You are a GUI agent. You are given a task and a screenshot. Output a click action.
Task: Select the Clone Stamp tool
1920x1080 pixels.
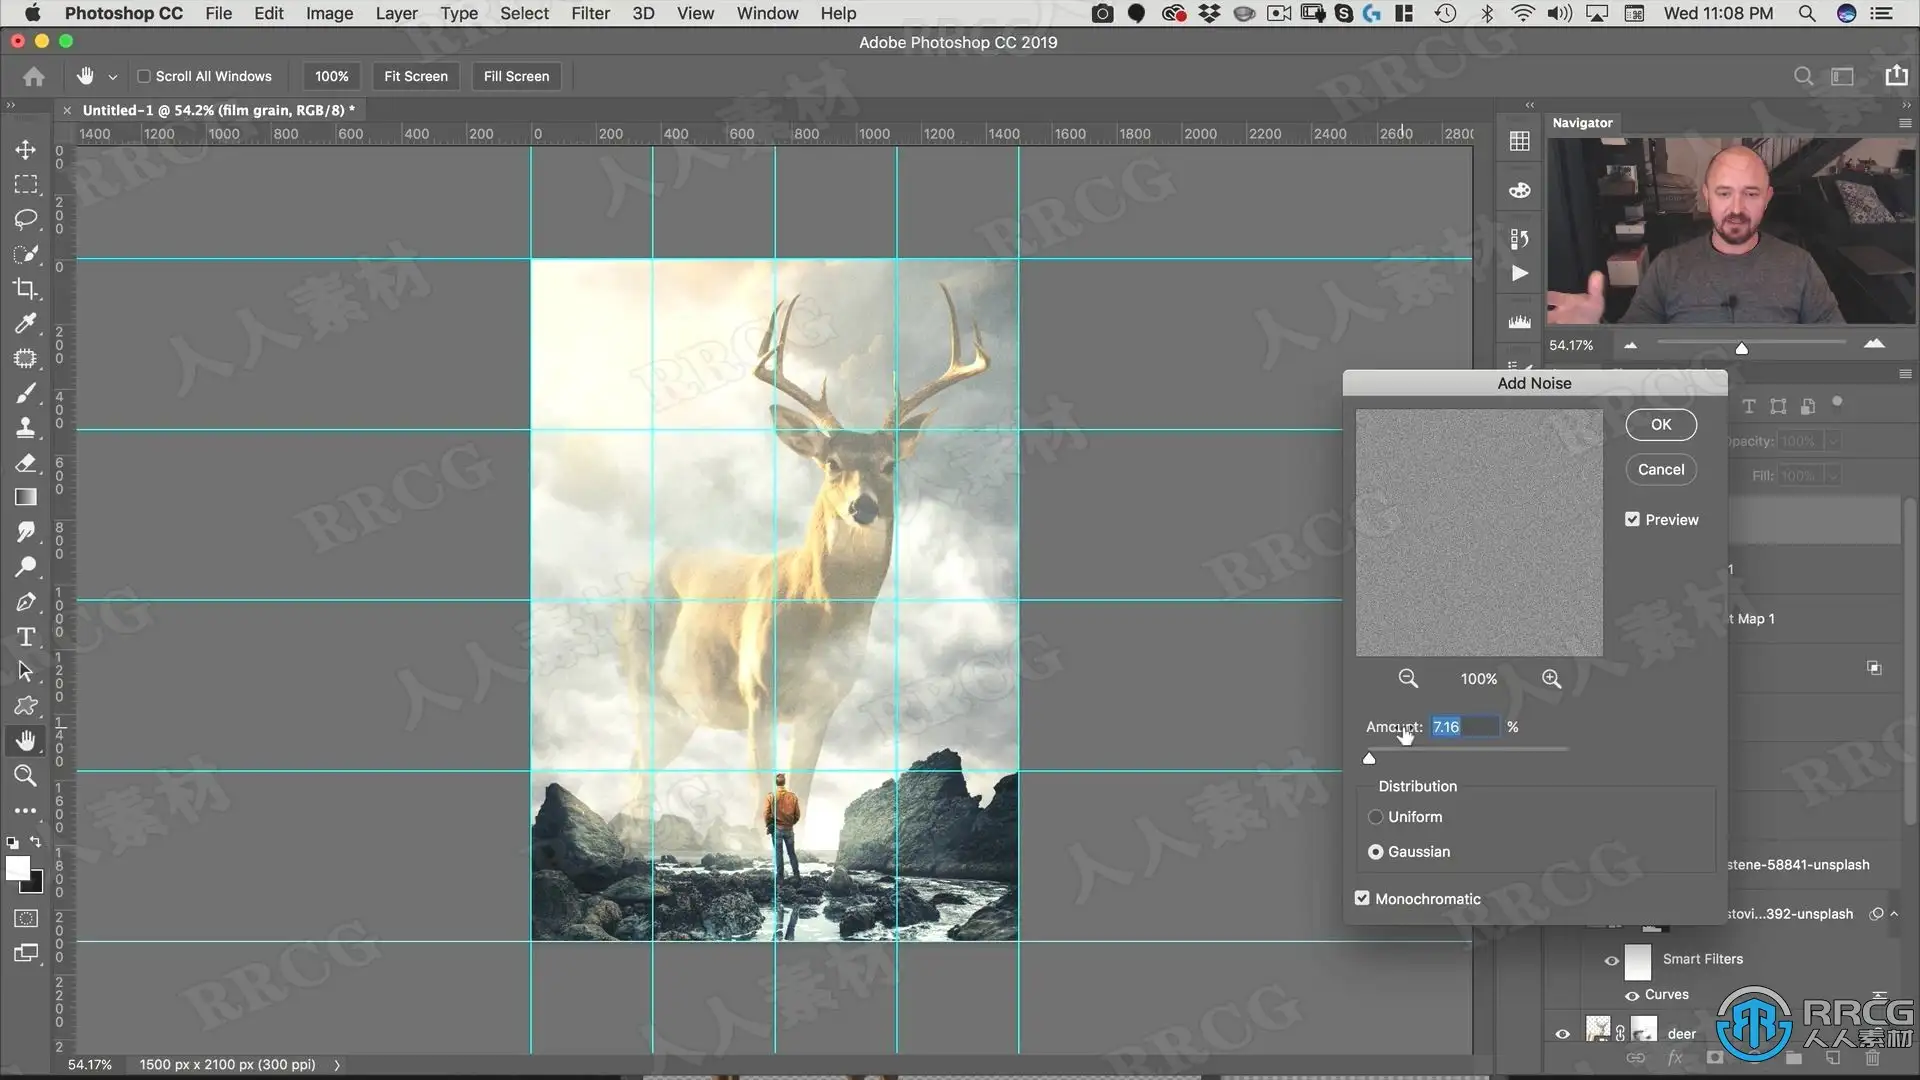click(25, 428)
